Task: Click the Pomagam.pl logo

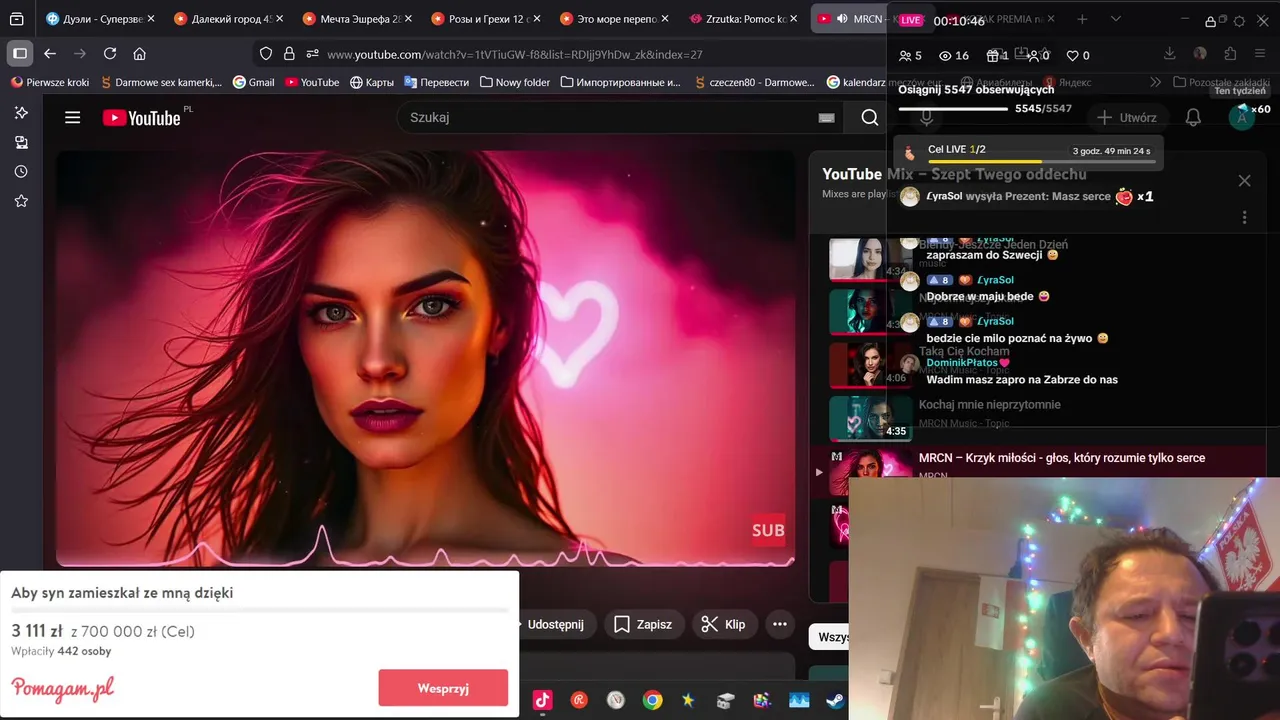Action: pos(63,688)
